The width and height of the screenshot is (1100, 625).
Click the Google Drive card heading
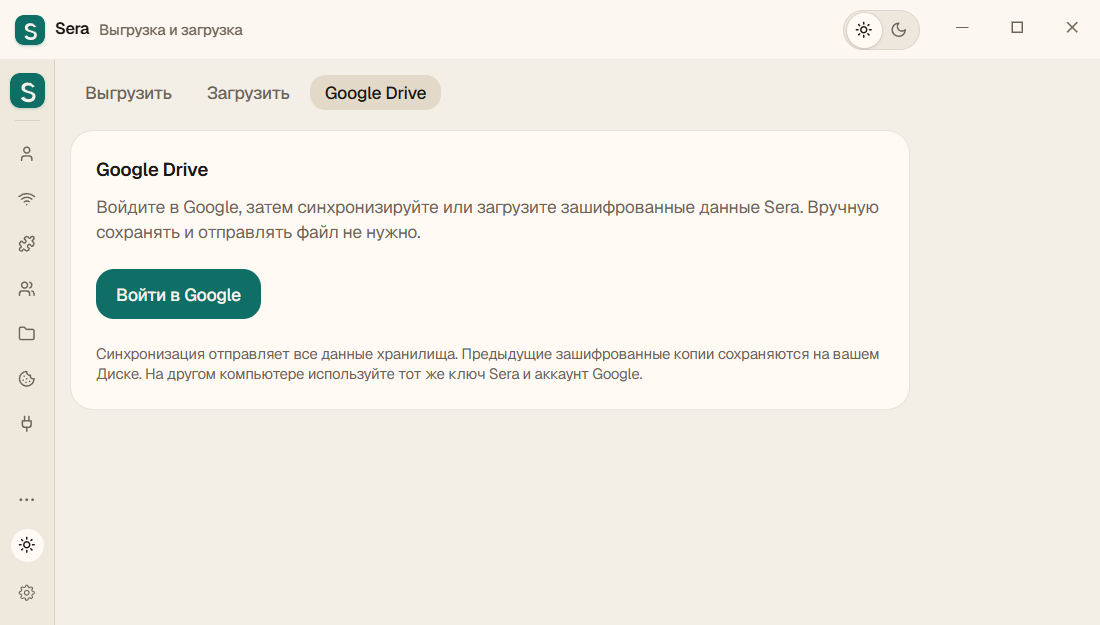tap(152, 170)
